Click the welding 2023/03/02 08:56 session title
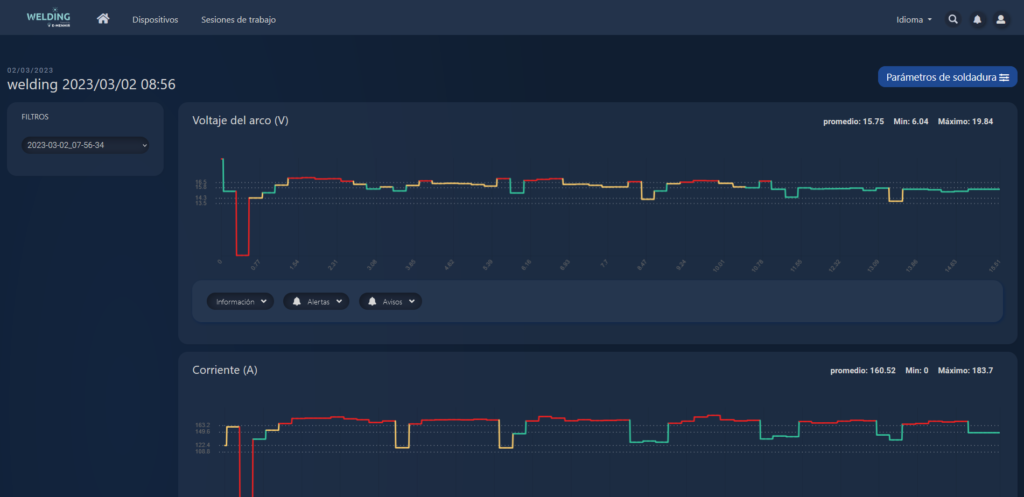1024x497 pixels. (x=91, y=85)
